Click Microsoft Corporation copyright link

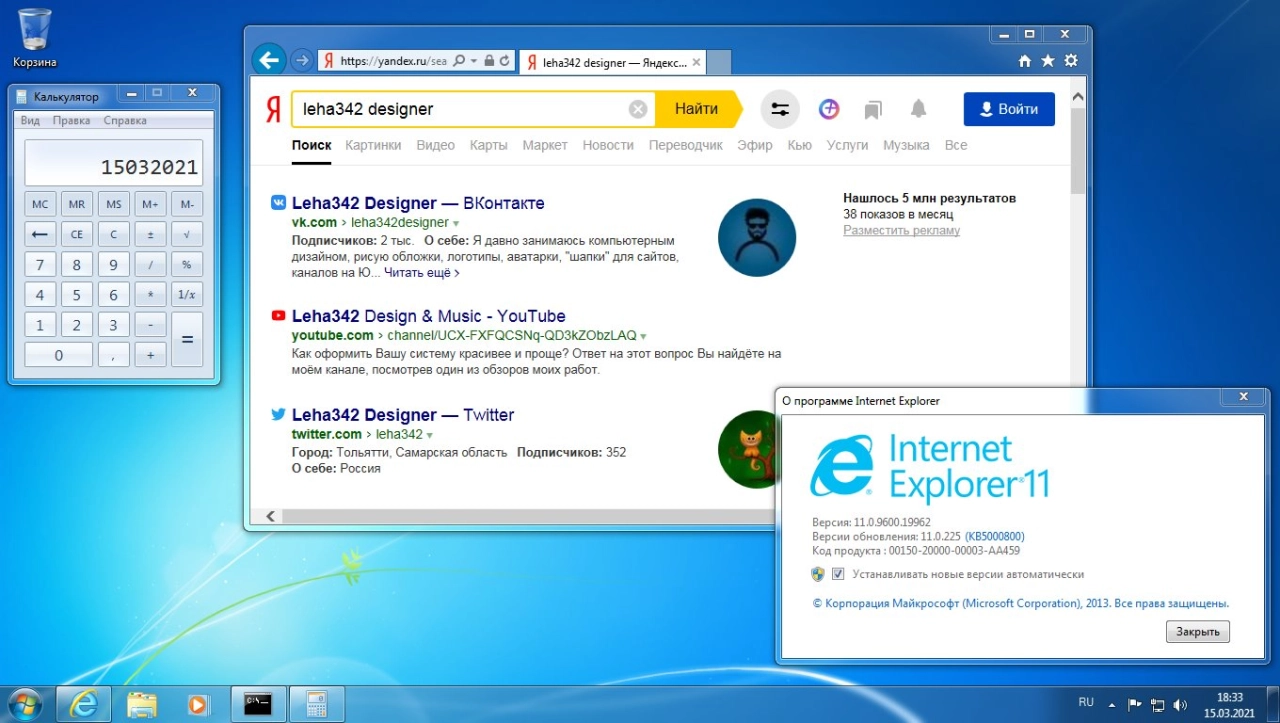(1020, 604)
